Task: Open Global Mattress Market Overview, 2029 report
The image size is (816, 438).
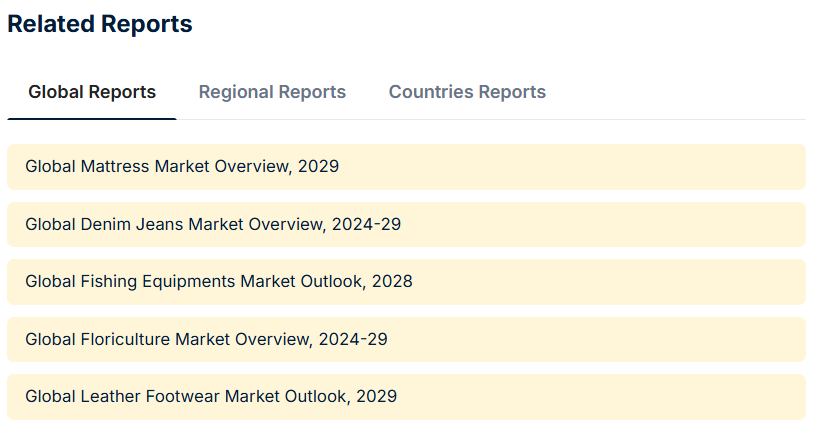Action: 182,166
